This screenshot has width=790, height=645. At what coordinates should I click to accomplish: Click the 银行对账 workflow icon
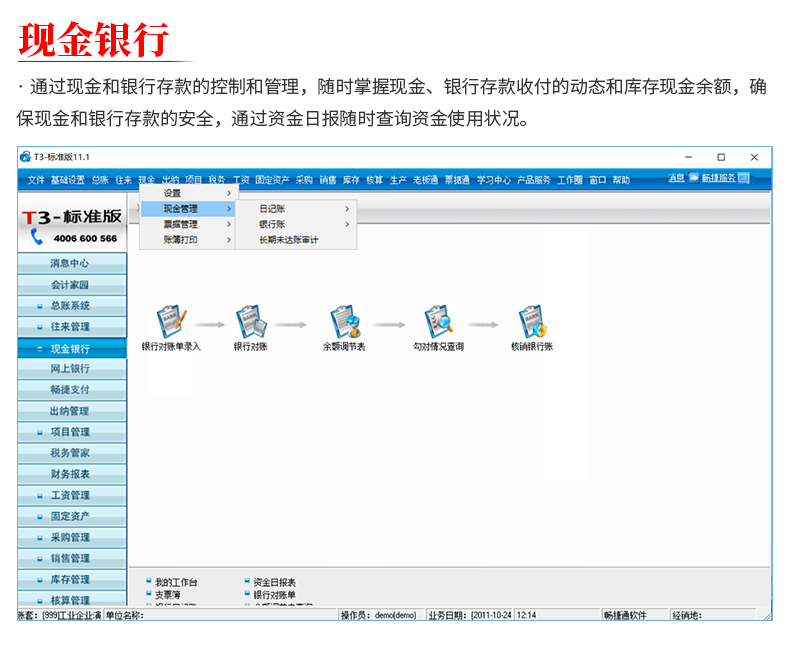[250, 322]
